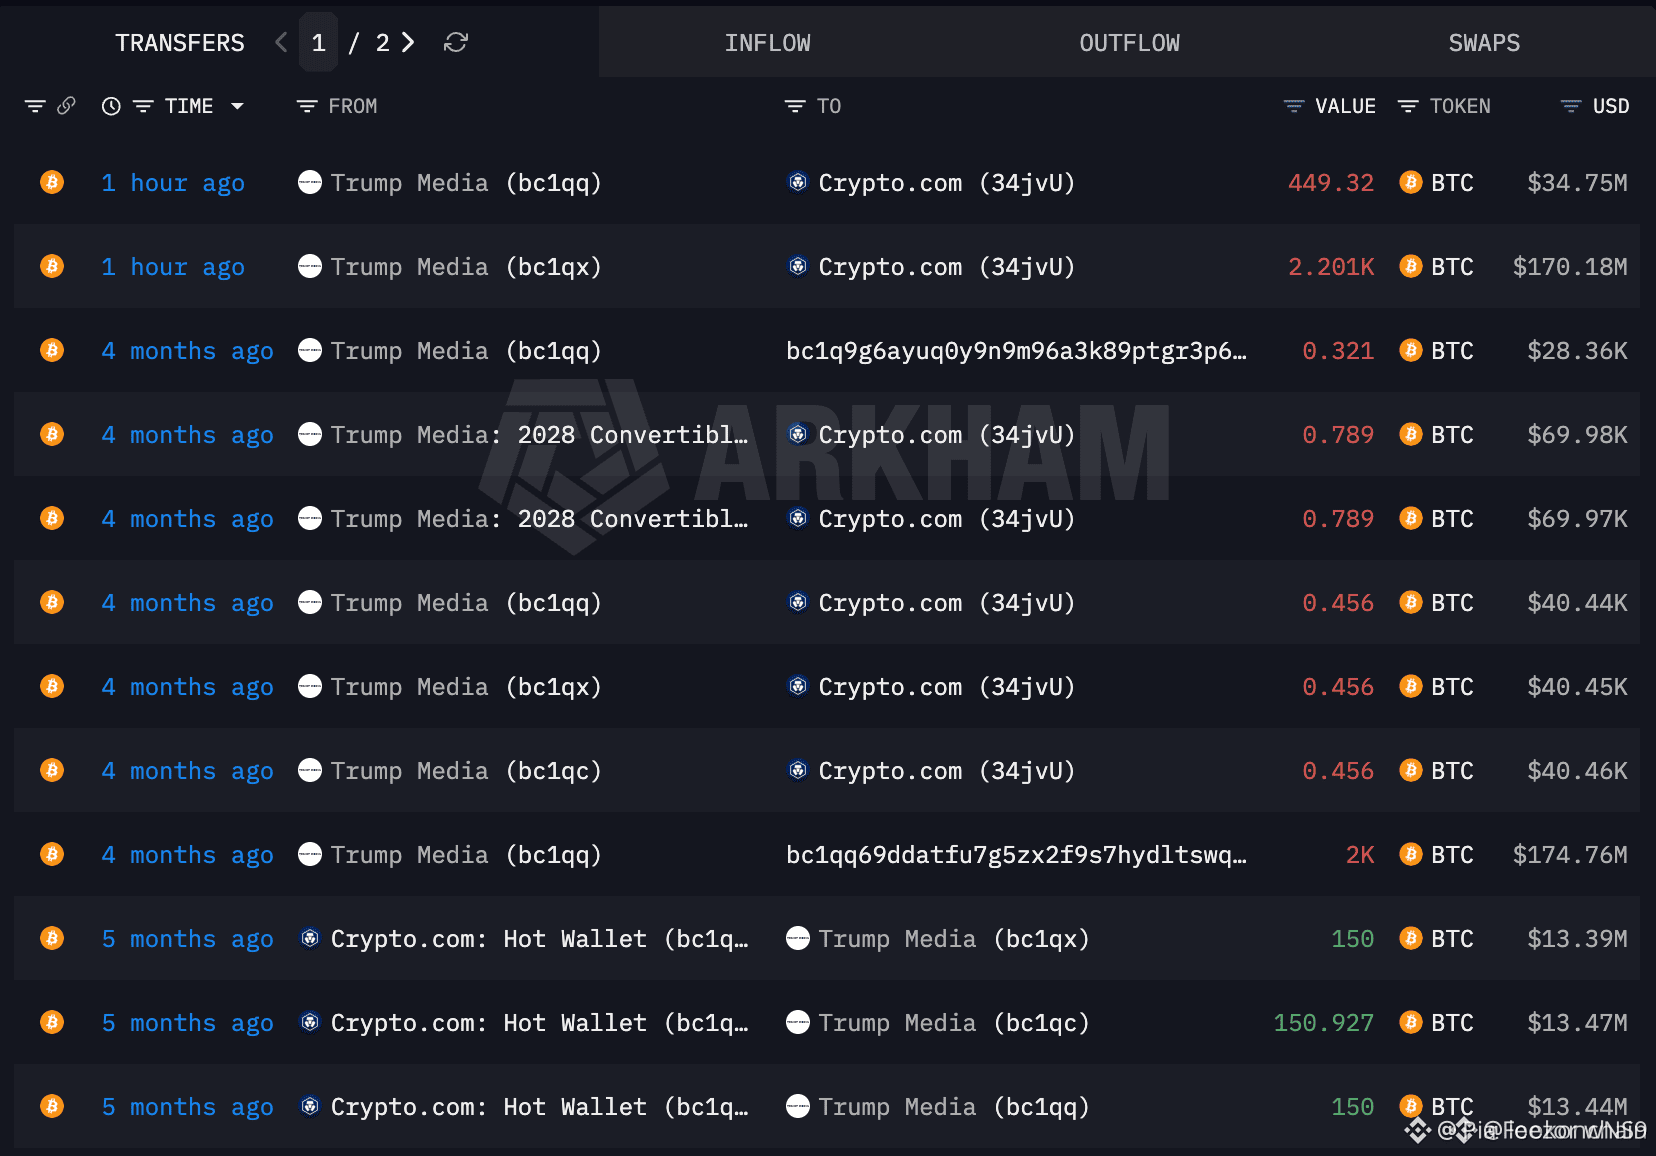
Task: Click the $174.76M USD amount
Action: pyautogui.click(x=1570, y=855)
